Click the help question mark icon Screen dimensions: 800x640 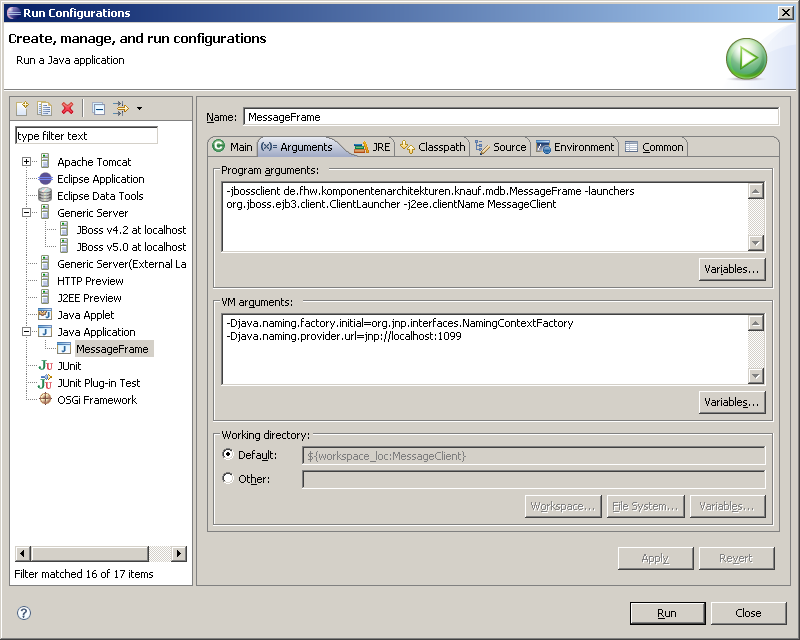[23, 613]
